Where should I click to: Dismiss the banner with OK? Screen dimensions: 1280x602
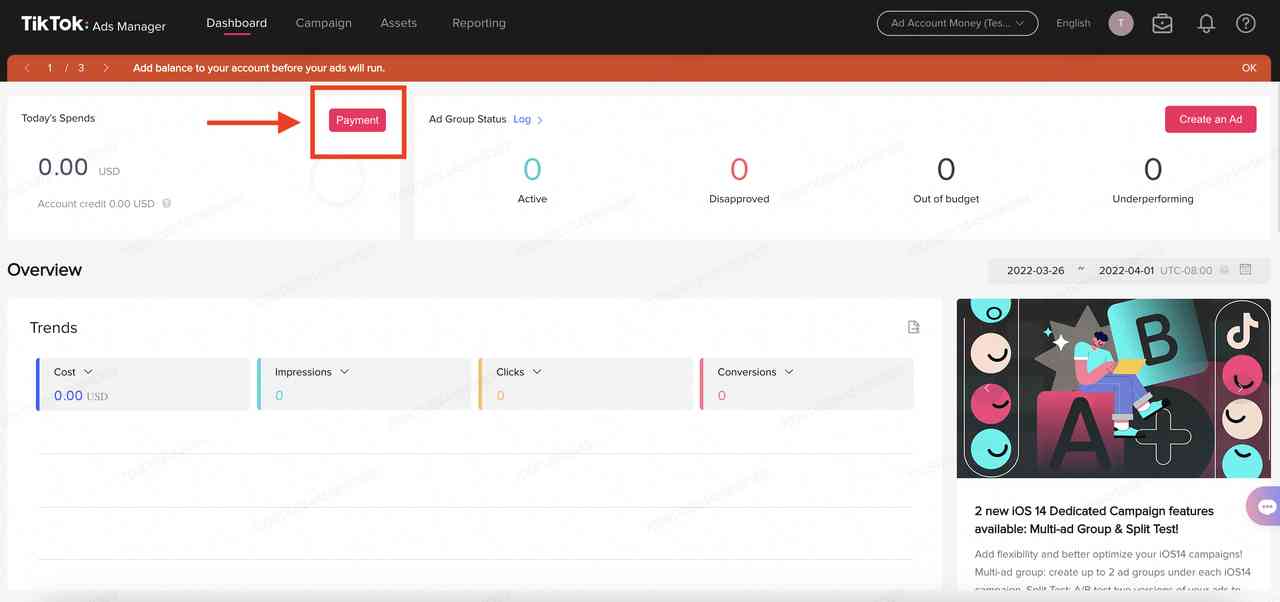click(1248, 68)
